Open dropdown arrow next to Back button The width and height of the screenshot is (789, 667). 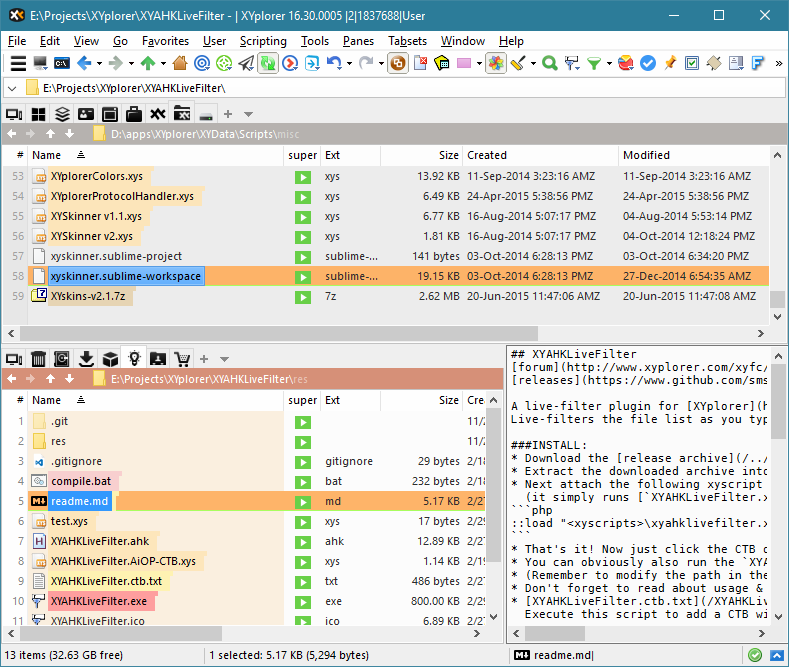coord(100,63)
